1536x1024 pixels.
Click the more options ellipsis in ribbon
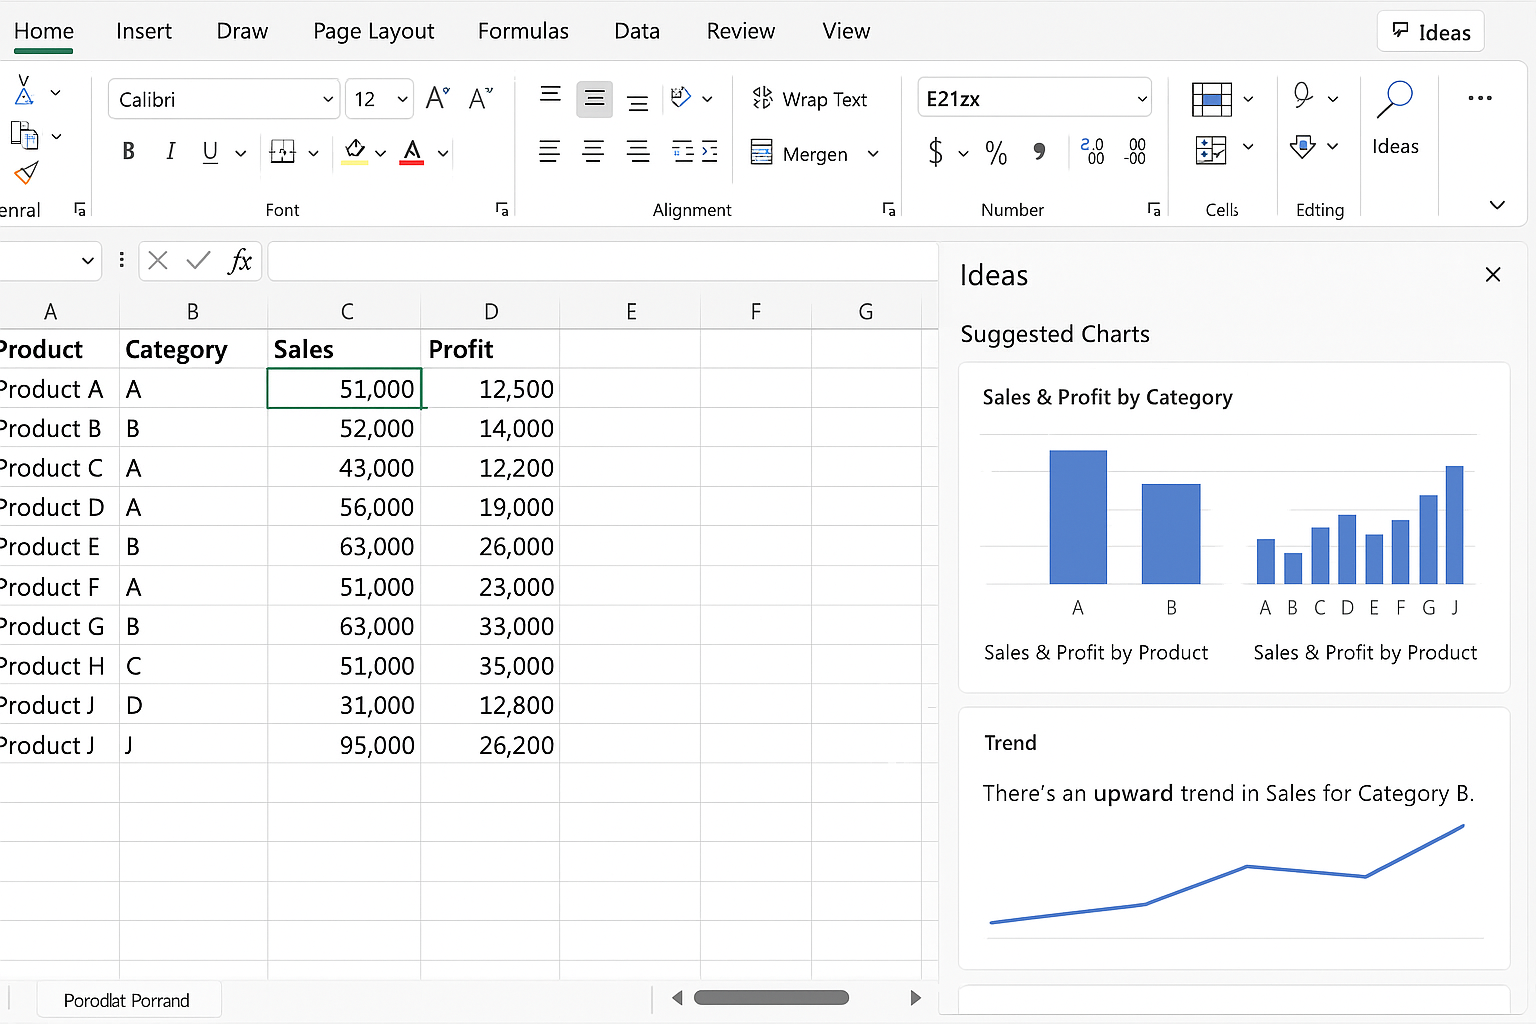coord(1480,98)
